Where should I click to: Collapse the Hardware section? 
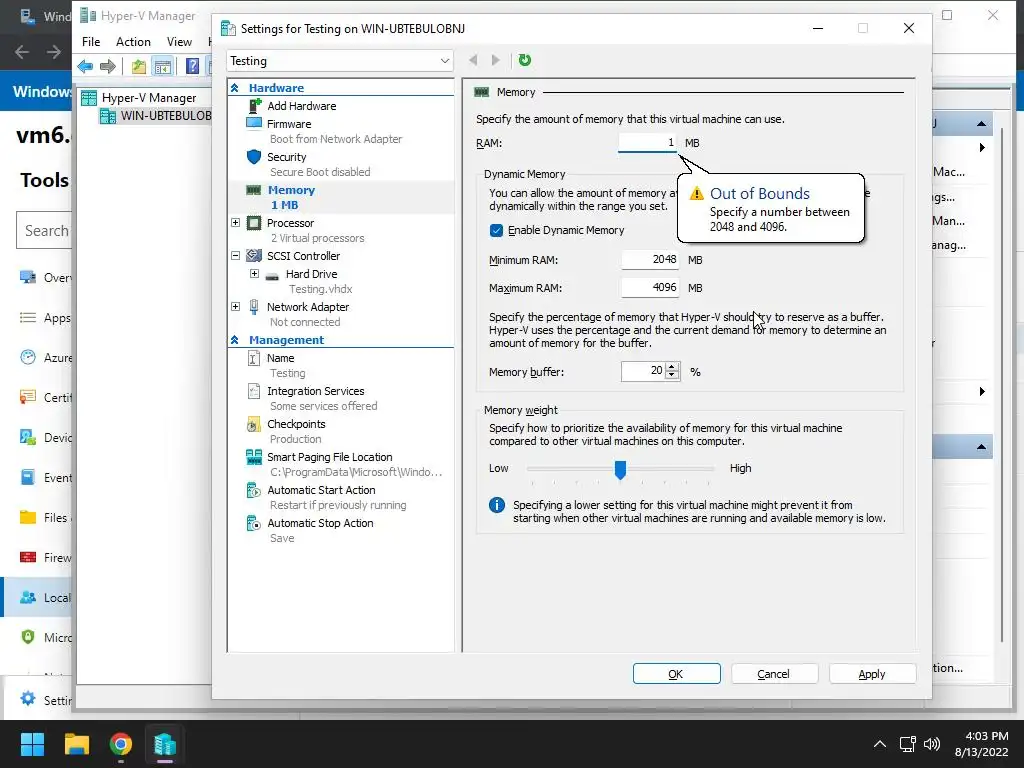235,88
